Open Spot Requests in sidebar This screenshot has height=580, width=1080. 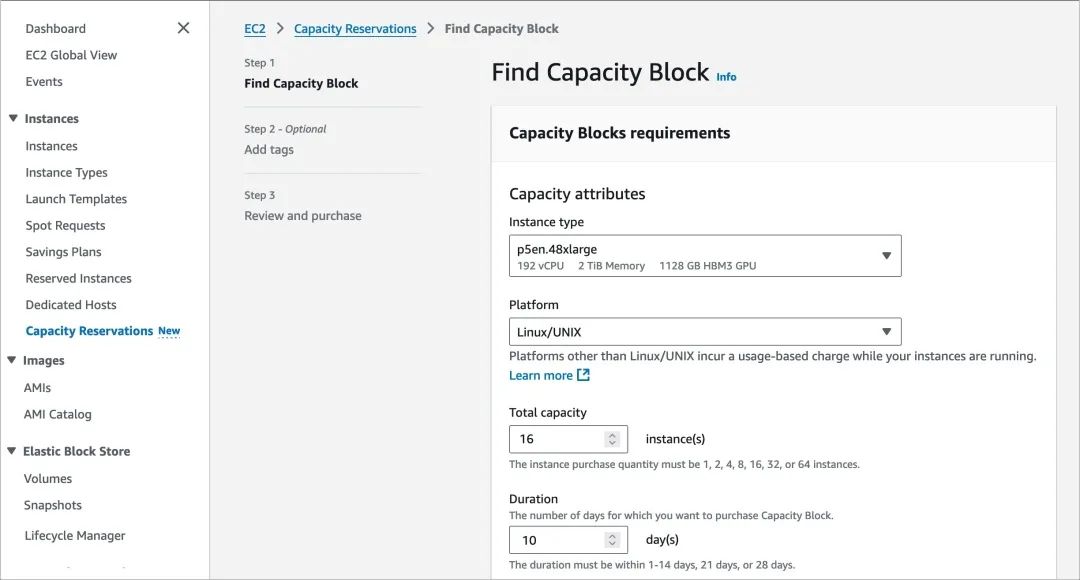click(65, 226)
